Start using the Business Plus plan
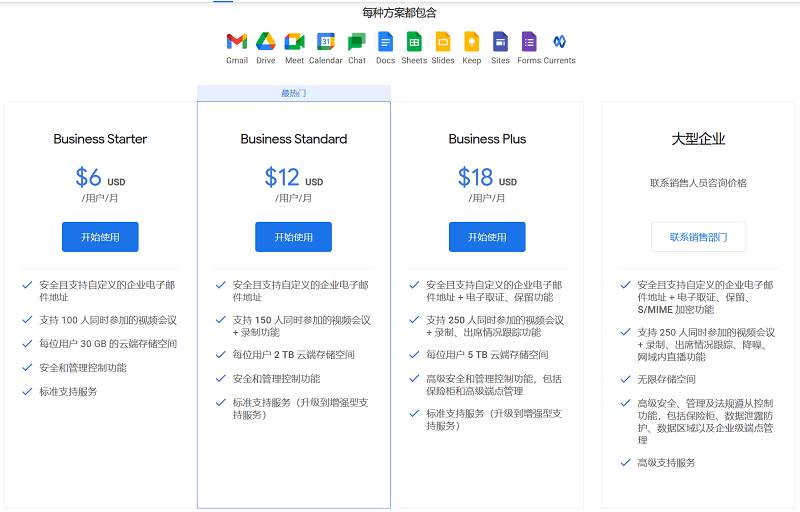The width and height of the screenshot is (800, 512). 487,237
